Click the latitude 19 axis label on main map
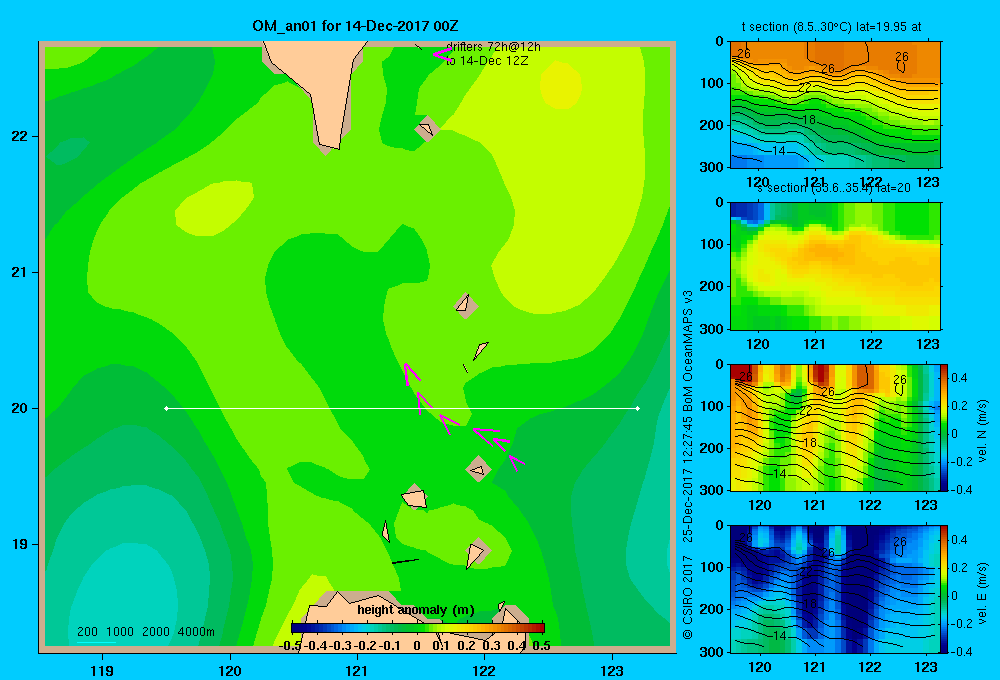Viewport: 1000px width, 680px height. 20,544
